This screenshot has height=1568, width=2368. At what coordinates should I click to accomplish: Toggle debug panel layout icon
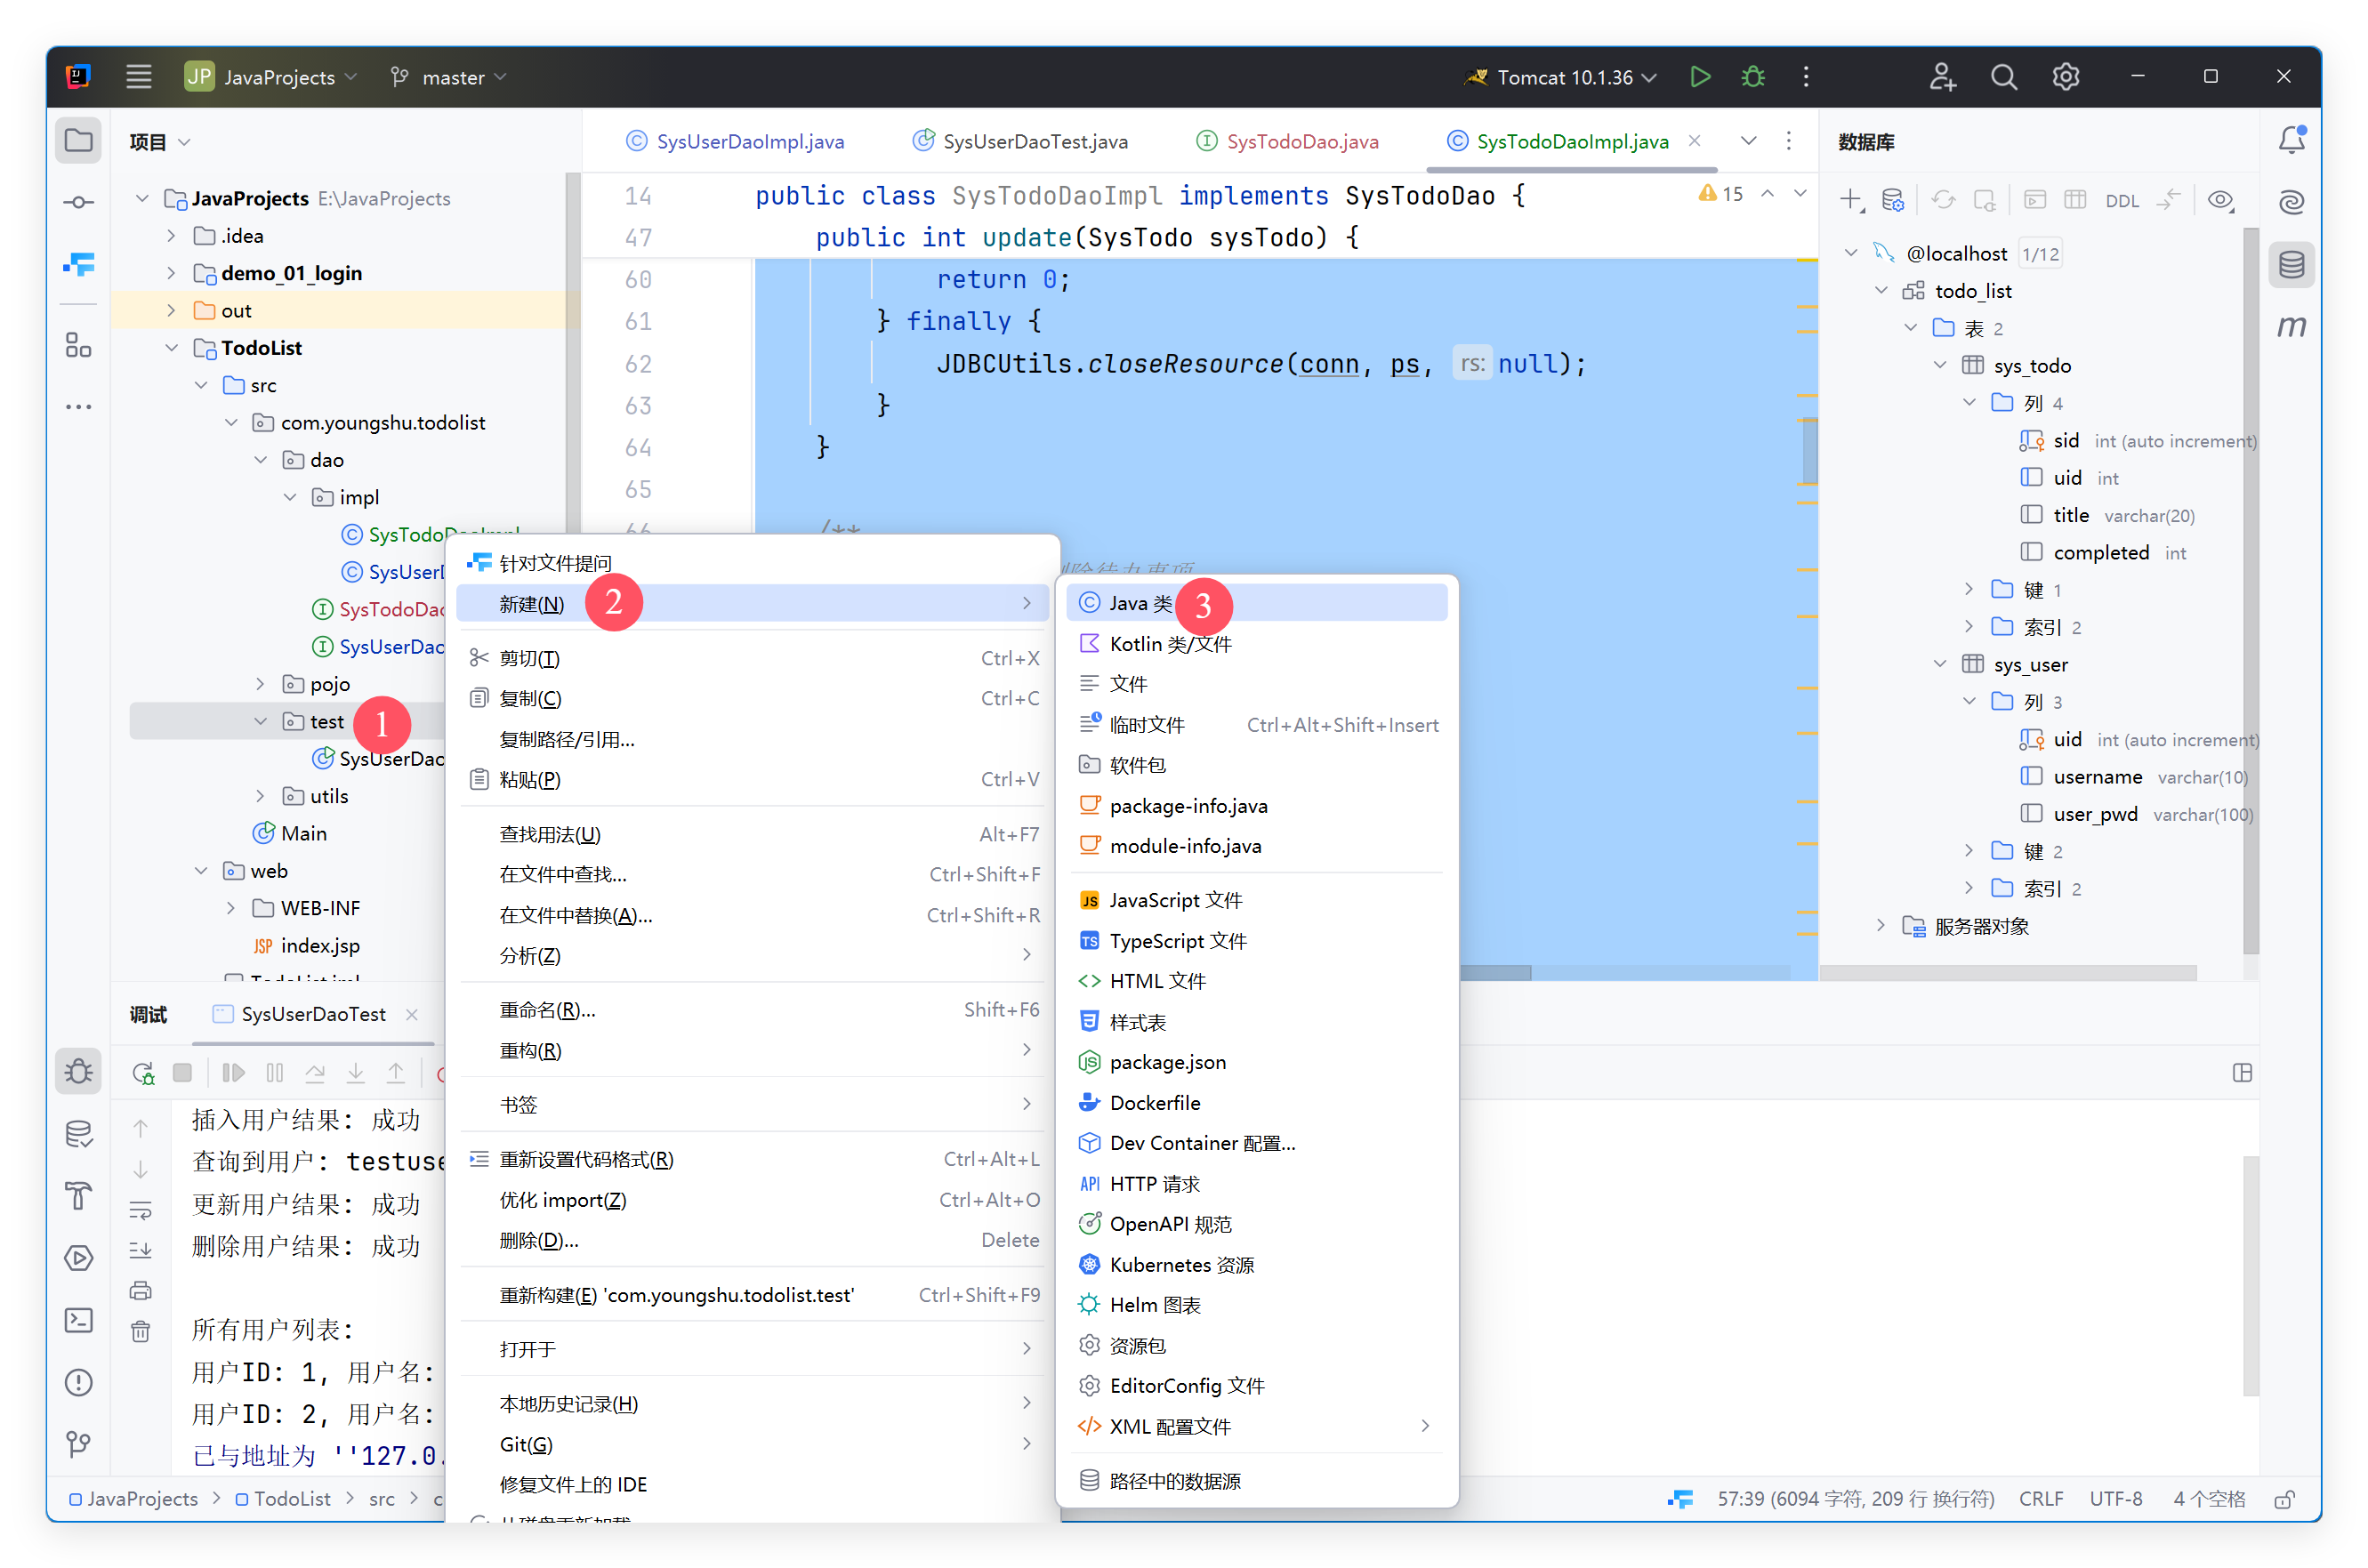2242,1073
